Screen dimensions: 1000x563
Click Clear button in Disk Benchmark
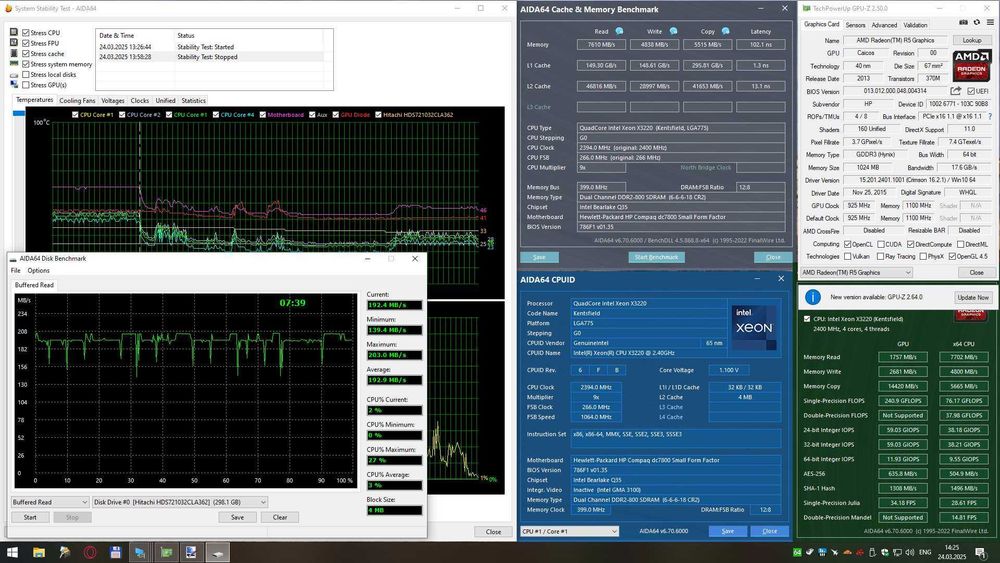point(279,517)
